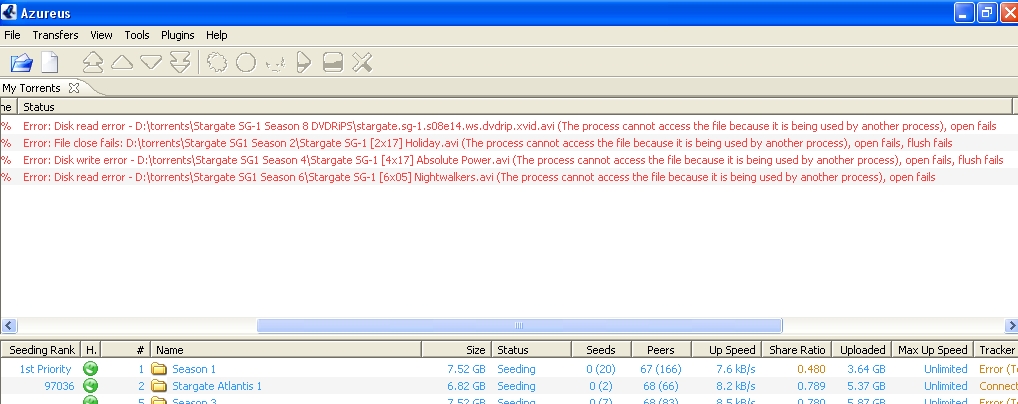Open the Tools menu
Screen dimensions: 1018x404
(137, 35)
